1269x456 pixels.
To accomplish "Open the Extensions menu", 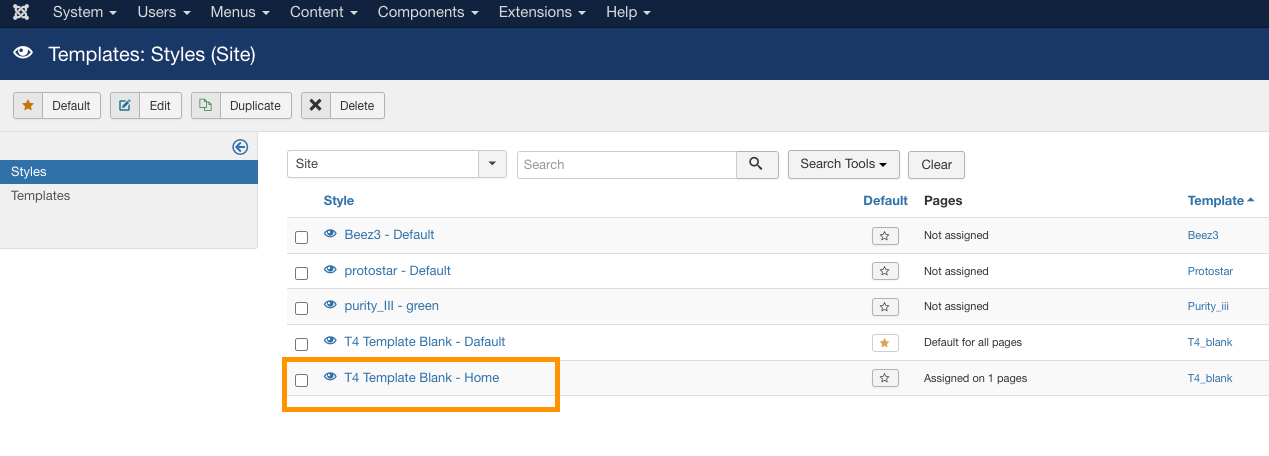I will [542, 13].
